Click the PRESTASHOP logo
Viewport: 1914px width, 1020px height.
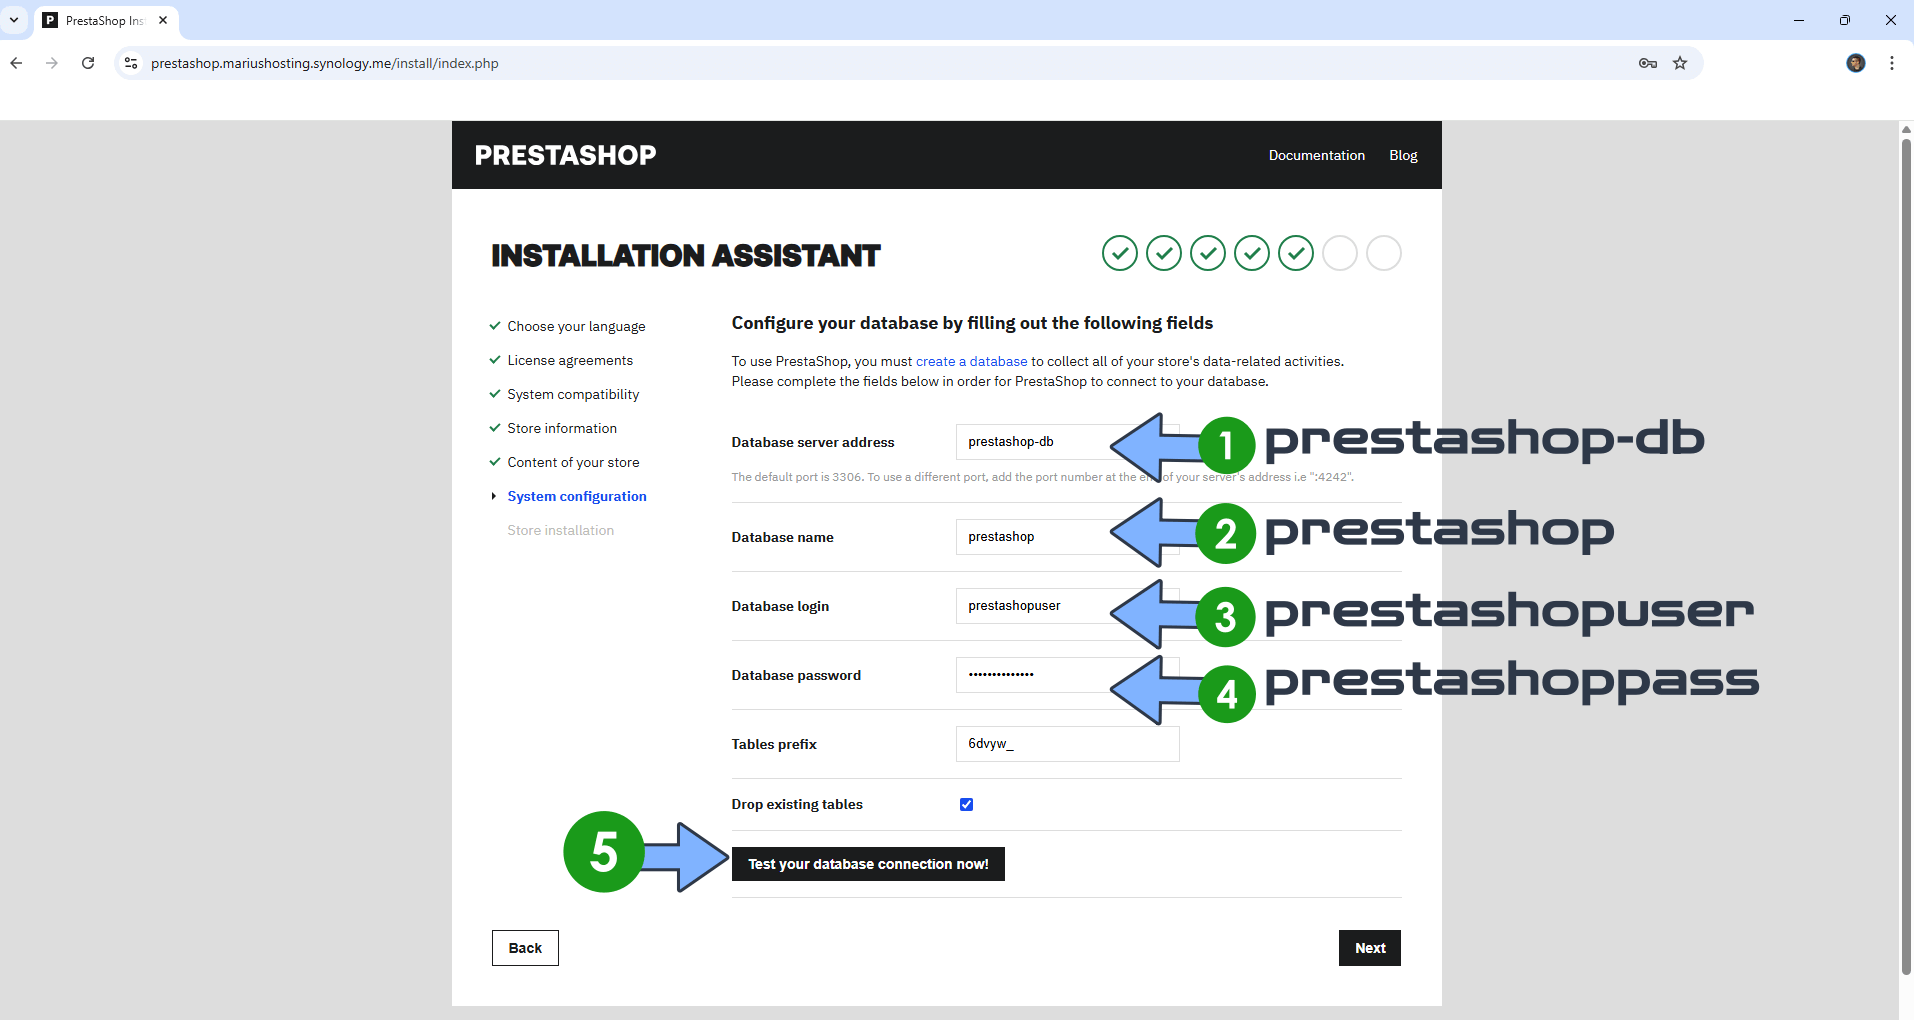565,155
